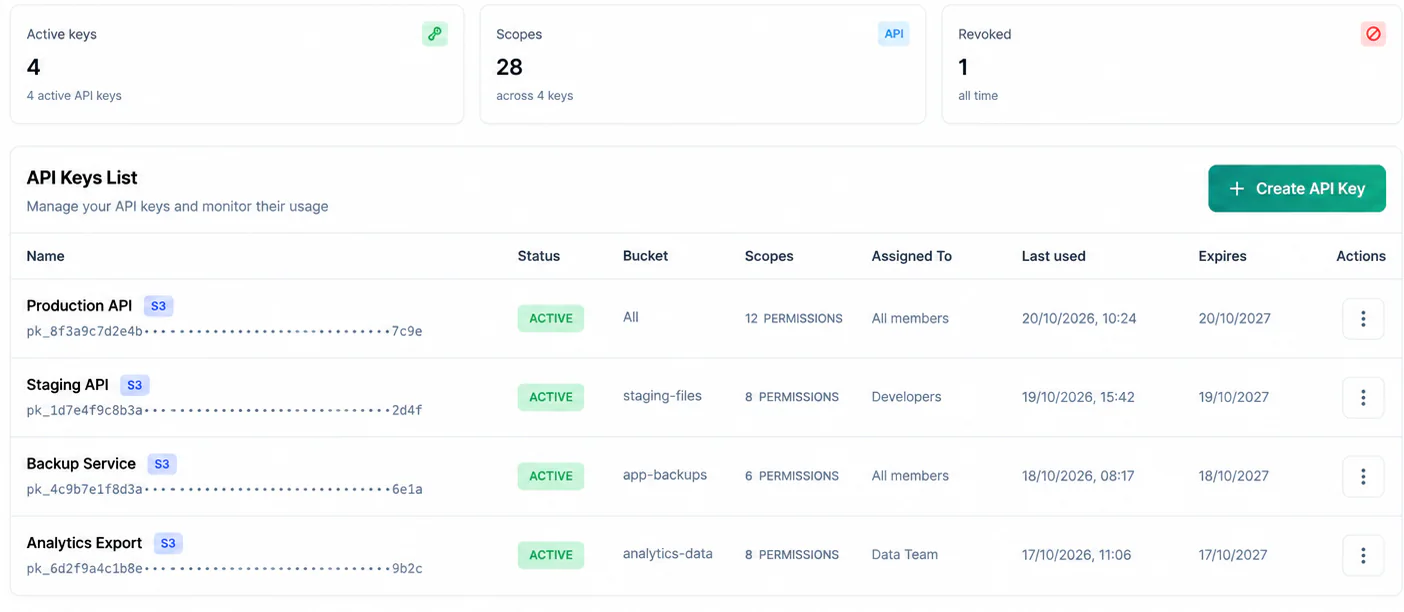
Task: Click 12 PERMISSIONS for Production API
Action: [793, 318]
